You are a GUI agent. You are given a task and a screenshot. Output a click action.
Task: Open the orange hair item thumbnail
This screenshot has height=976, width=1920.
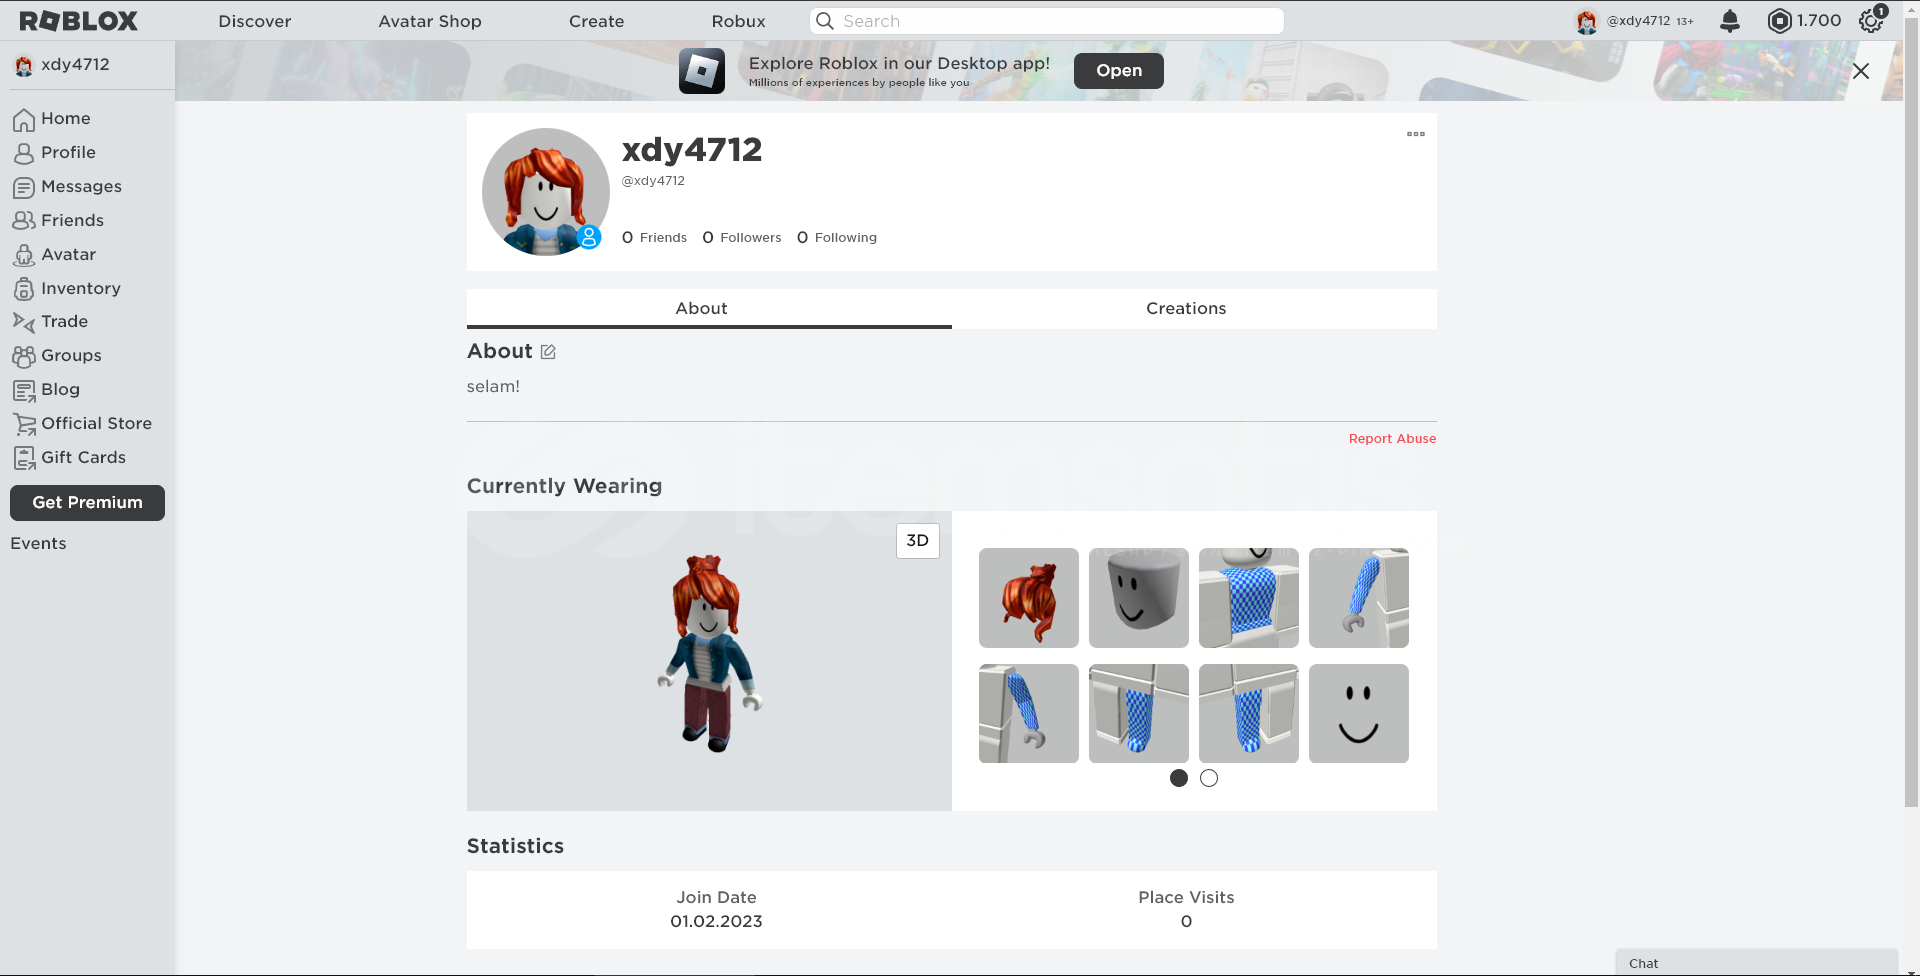tap(1029, 598)
